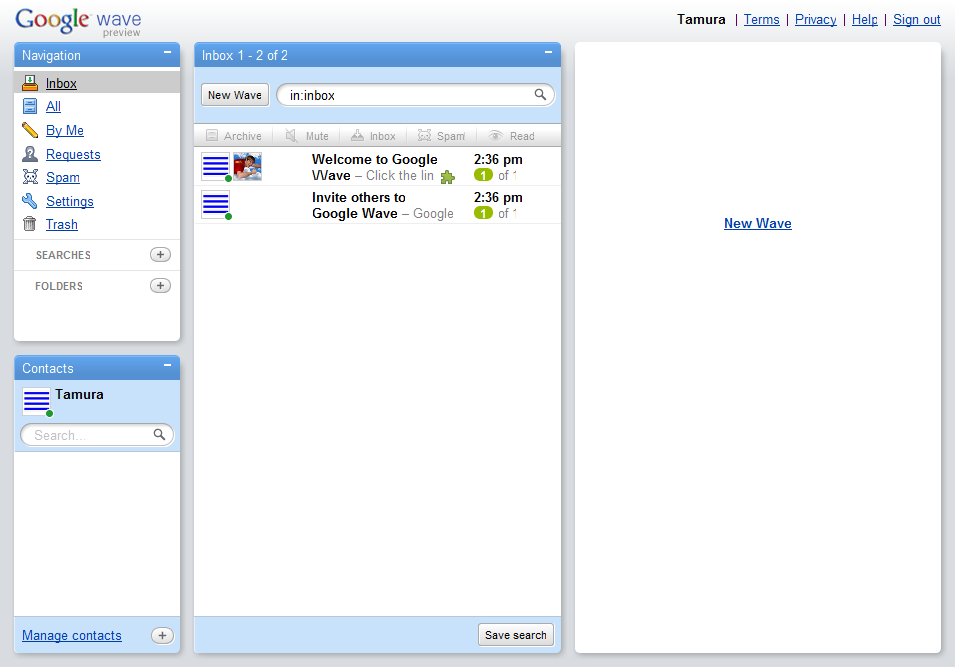Click the New Wave button

[235, 95]
